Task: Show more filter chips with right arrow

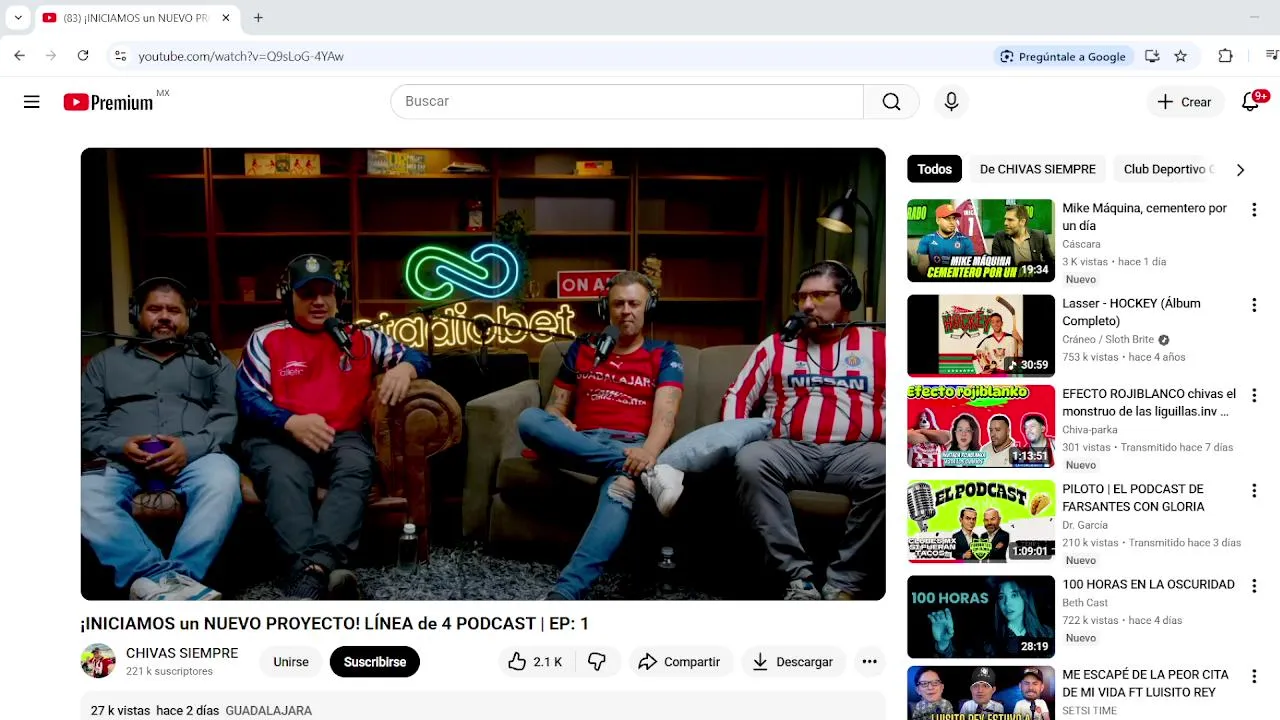Action: pos(1240,170)
